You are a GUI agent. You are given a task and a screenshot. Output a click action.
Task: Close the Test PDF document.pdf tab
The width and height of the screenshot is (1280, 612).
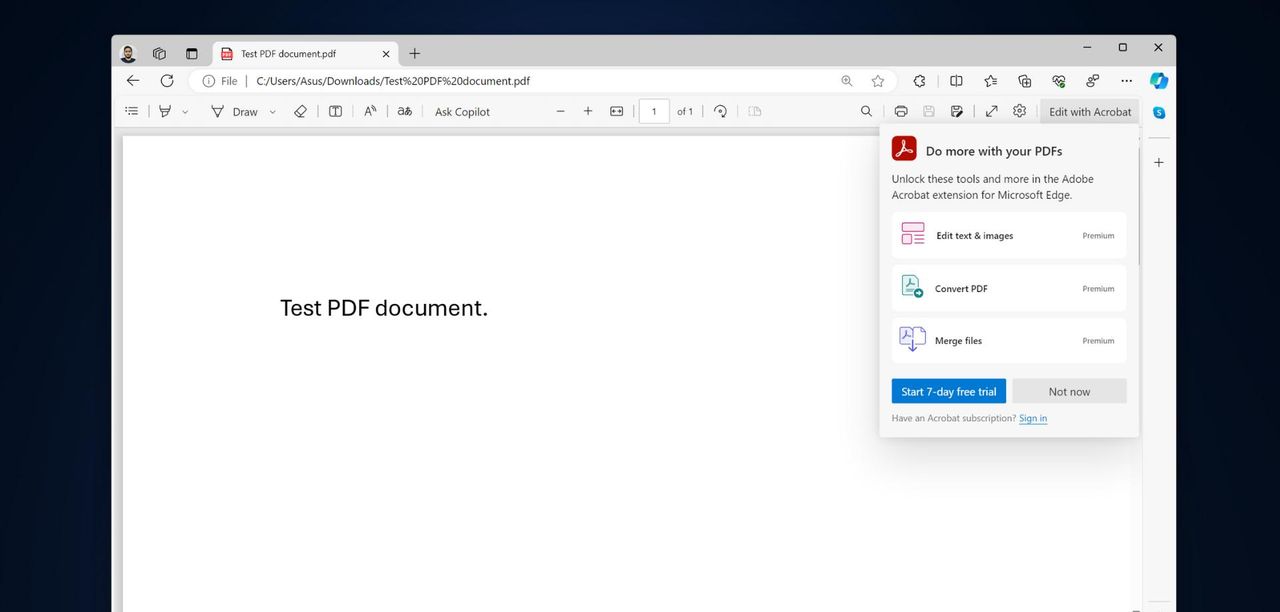pyautogui.click(x=386, y=54)
